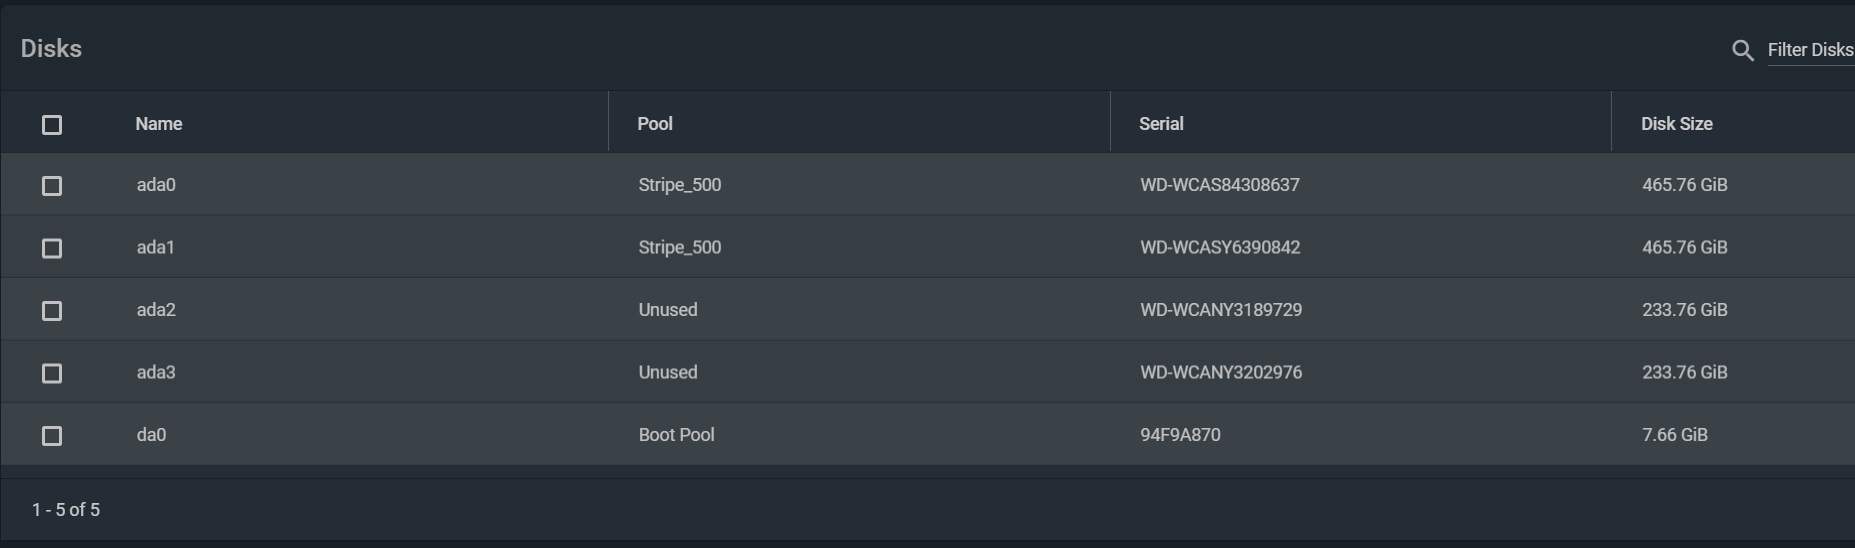
Task: Click serial WD-WCAS84308637 cell
Action: coord(1220,185)
